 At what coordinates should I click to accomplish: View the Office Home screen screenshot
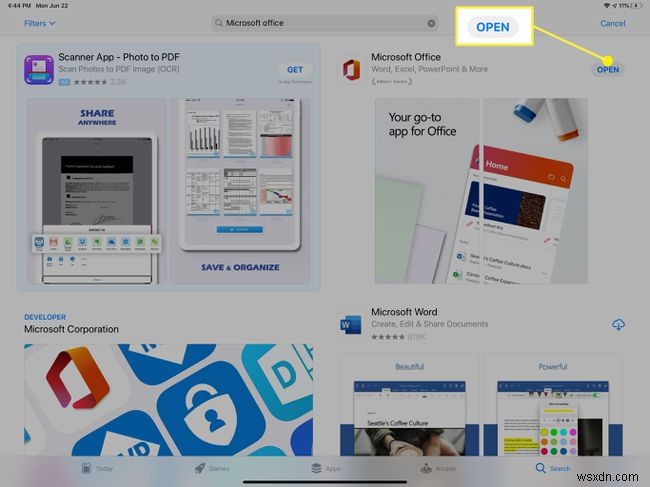coord(536,191)
